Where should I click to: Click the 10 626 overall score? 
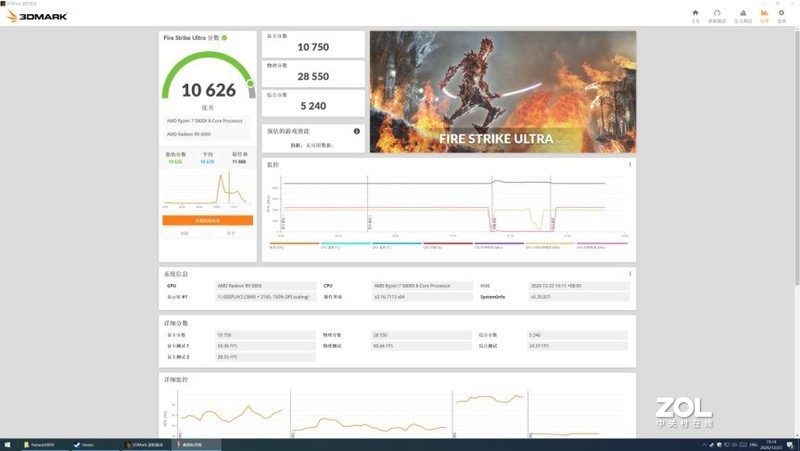tap(209, 90)
